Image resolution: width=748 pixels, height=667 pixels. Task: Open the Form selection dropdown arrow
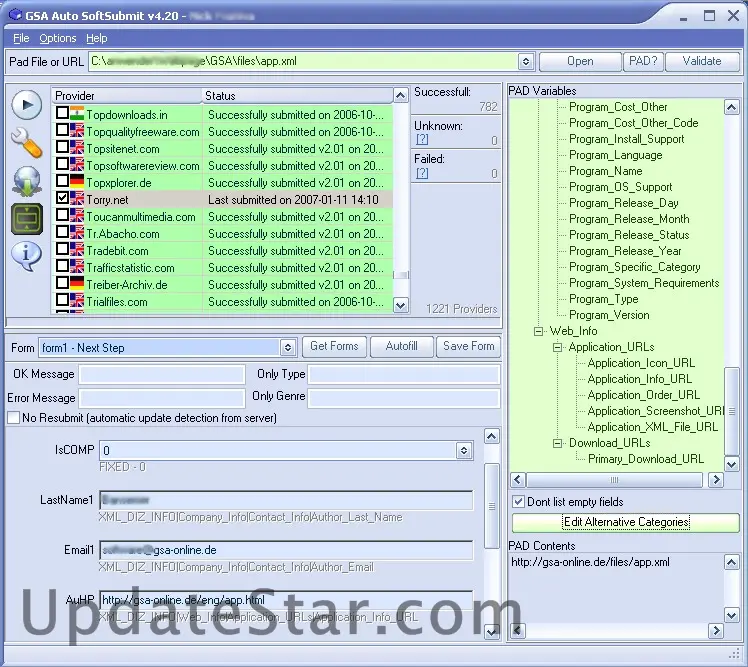point(288,348)
